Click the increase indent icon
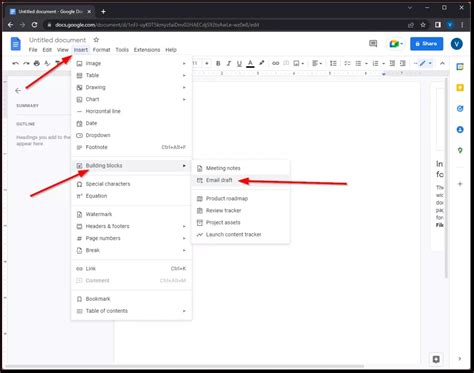The height and width of the screenshot is (373, 474). point(403,63)
